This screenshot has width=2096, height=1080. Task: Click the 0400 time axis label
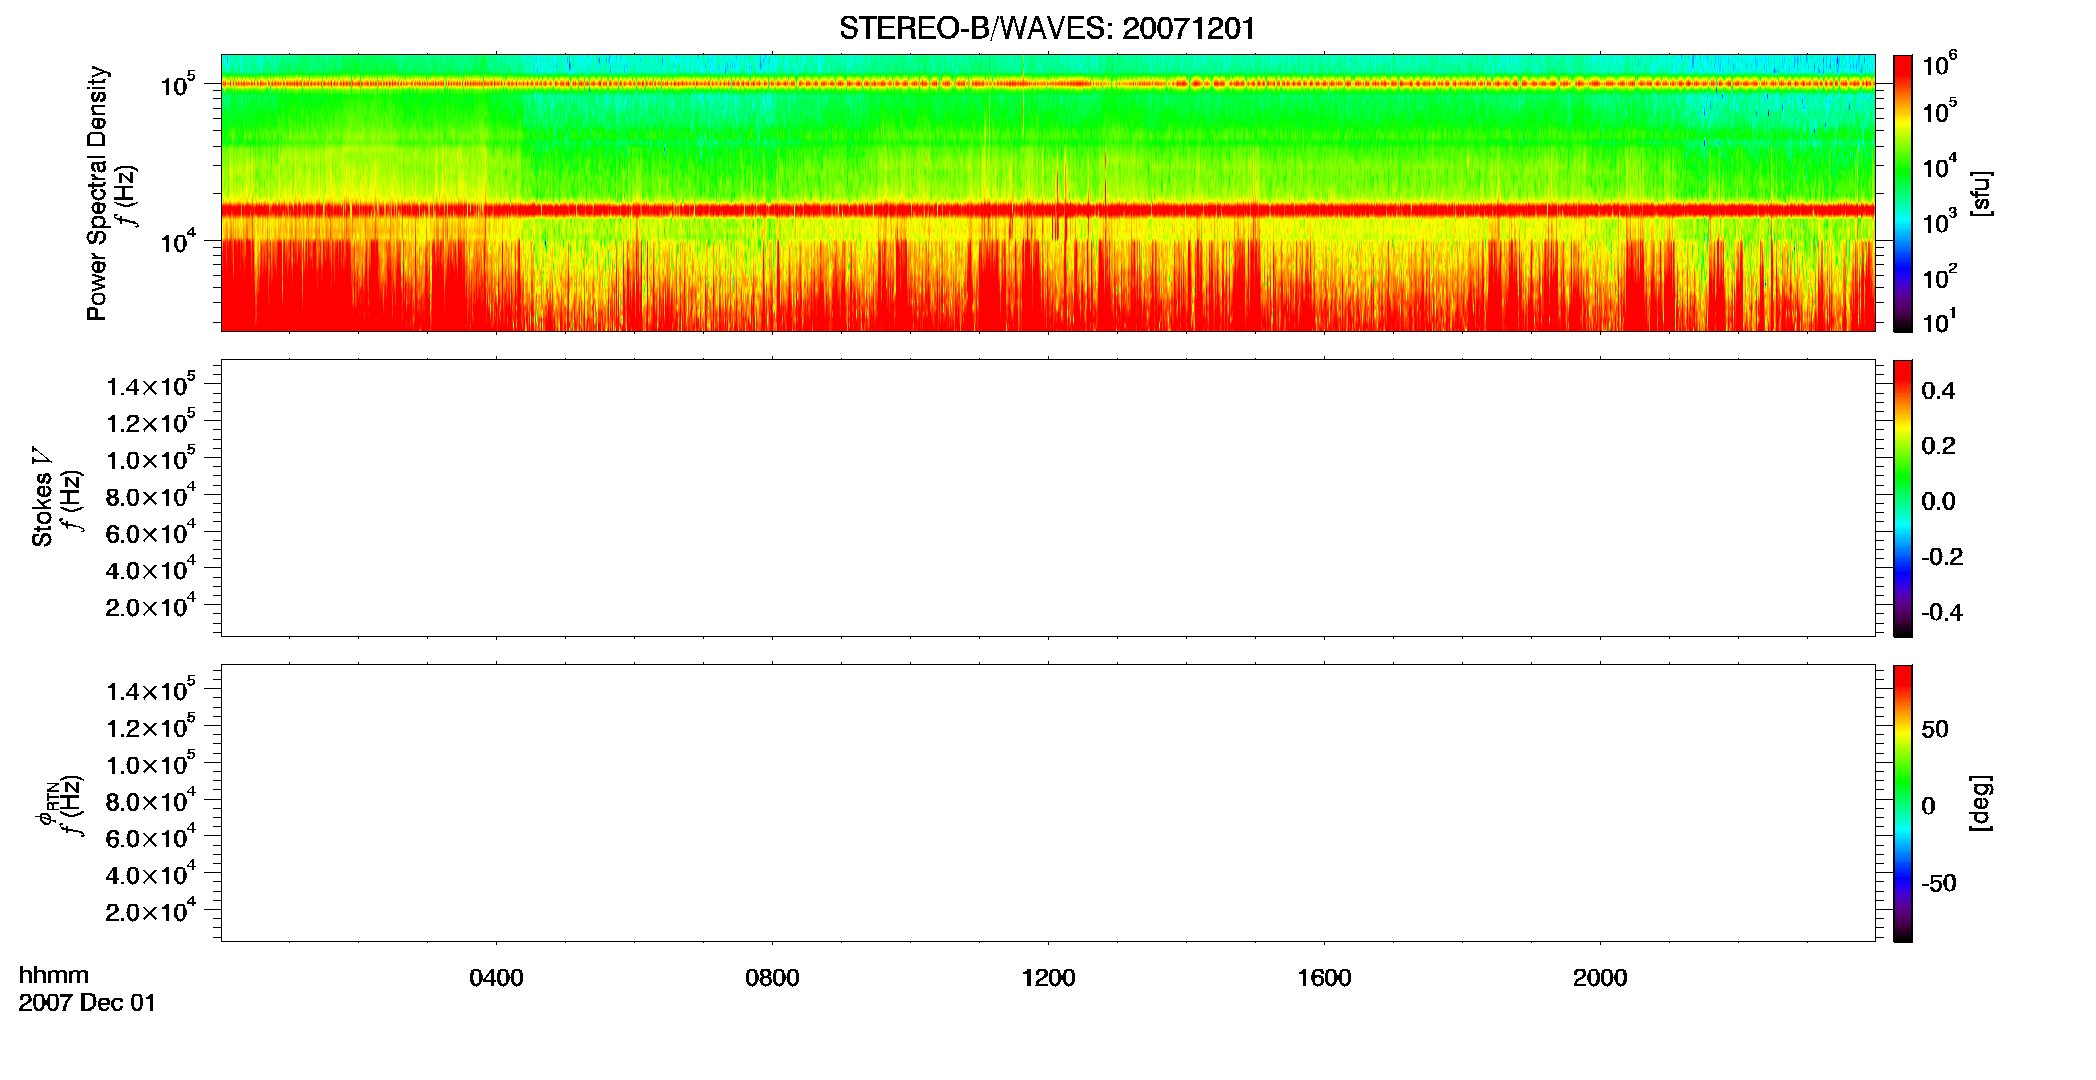pos(496,978)
